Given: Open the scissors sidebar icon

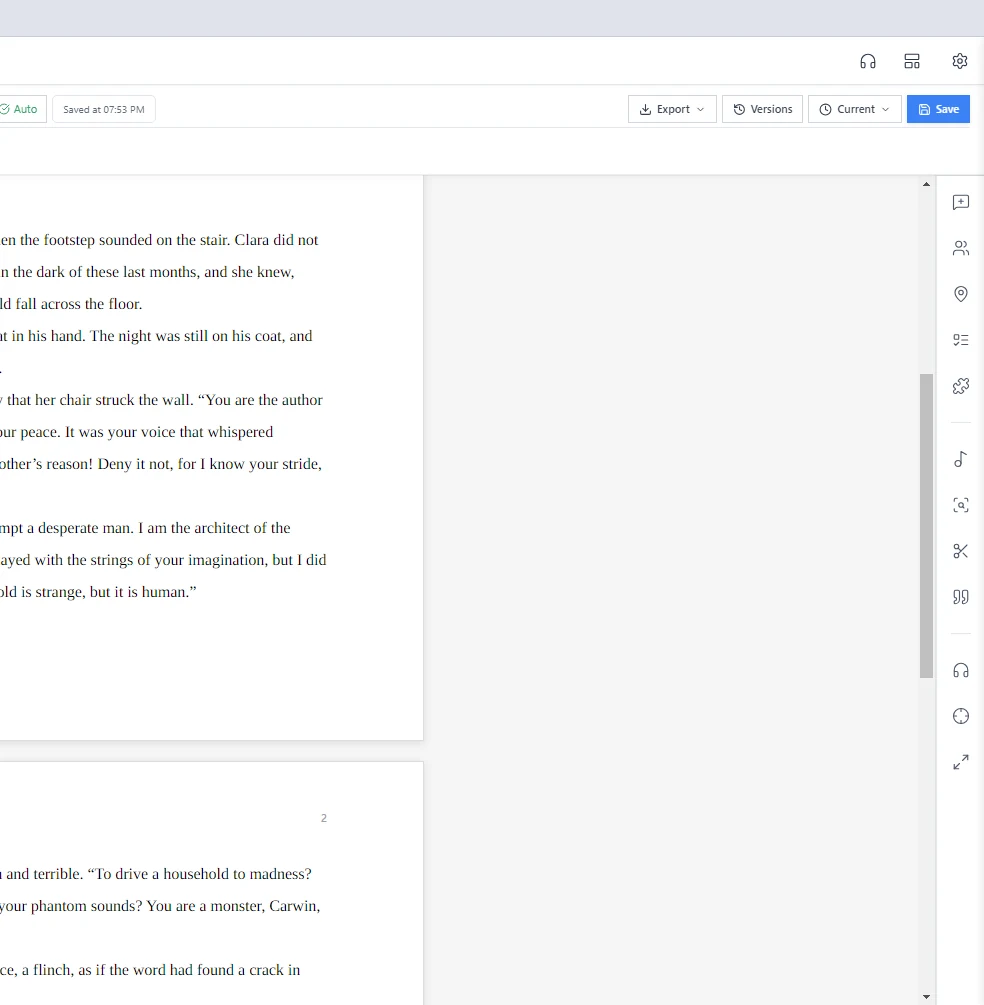Looking at the screenshot, I should pos(960,551).
